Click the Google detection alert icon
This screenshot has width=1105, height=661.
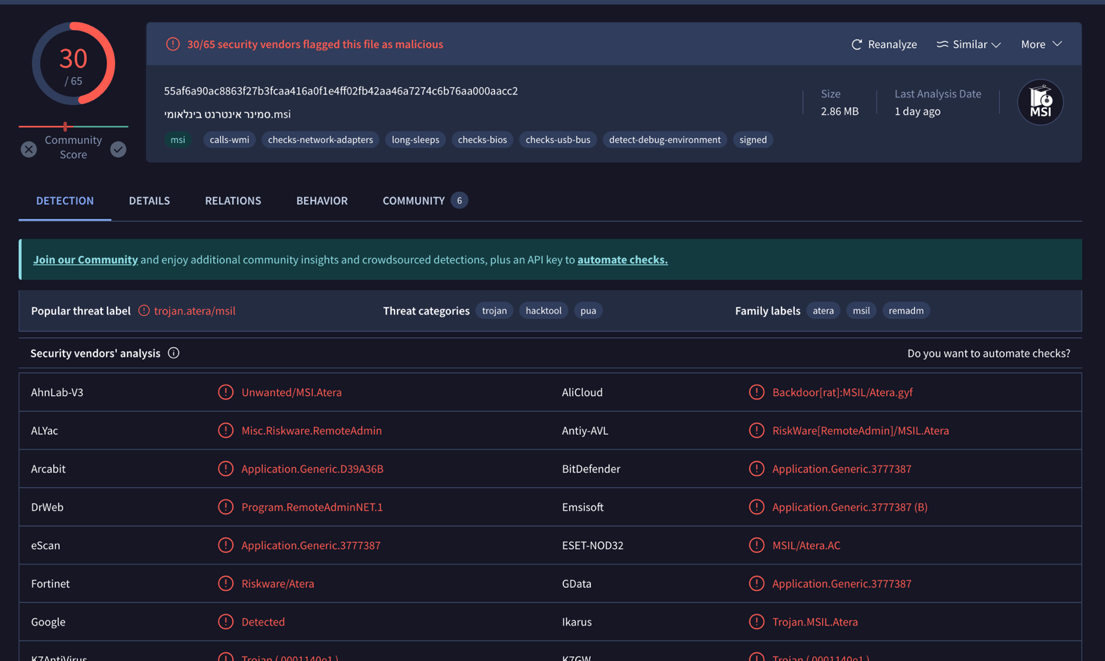coord(226,622)
